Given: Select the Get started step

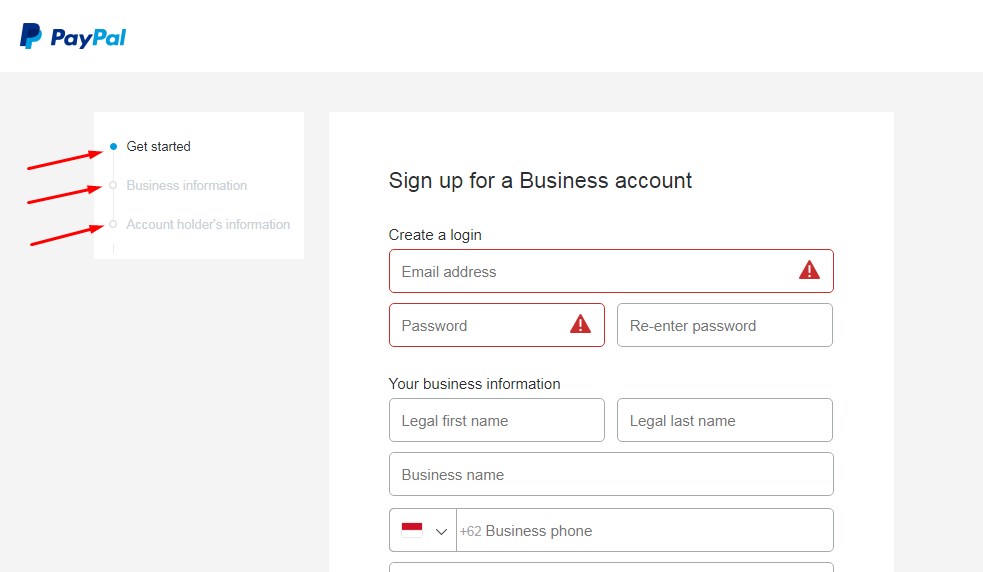Looking at the screenshot, I should [x=159, y=147].
